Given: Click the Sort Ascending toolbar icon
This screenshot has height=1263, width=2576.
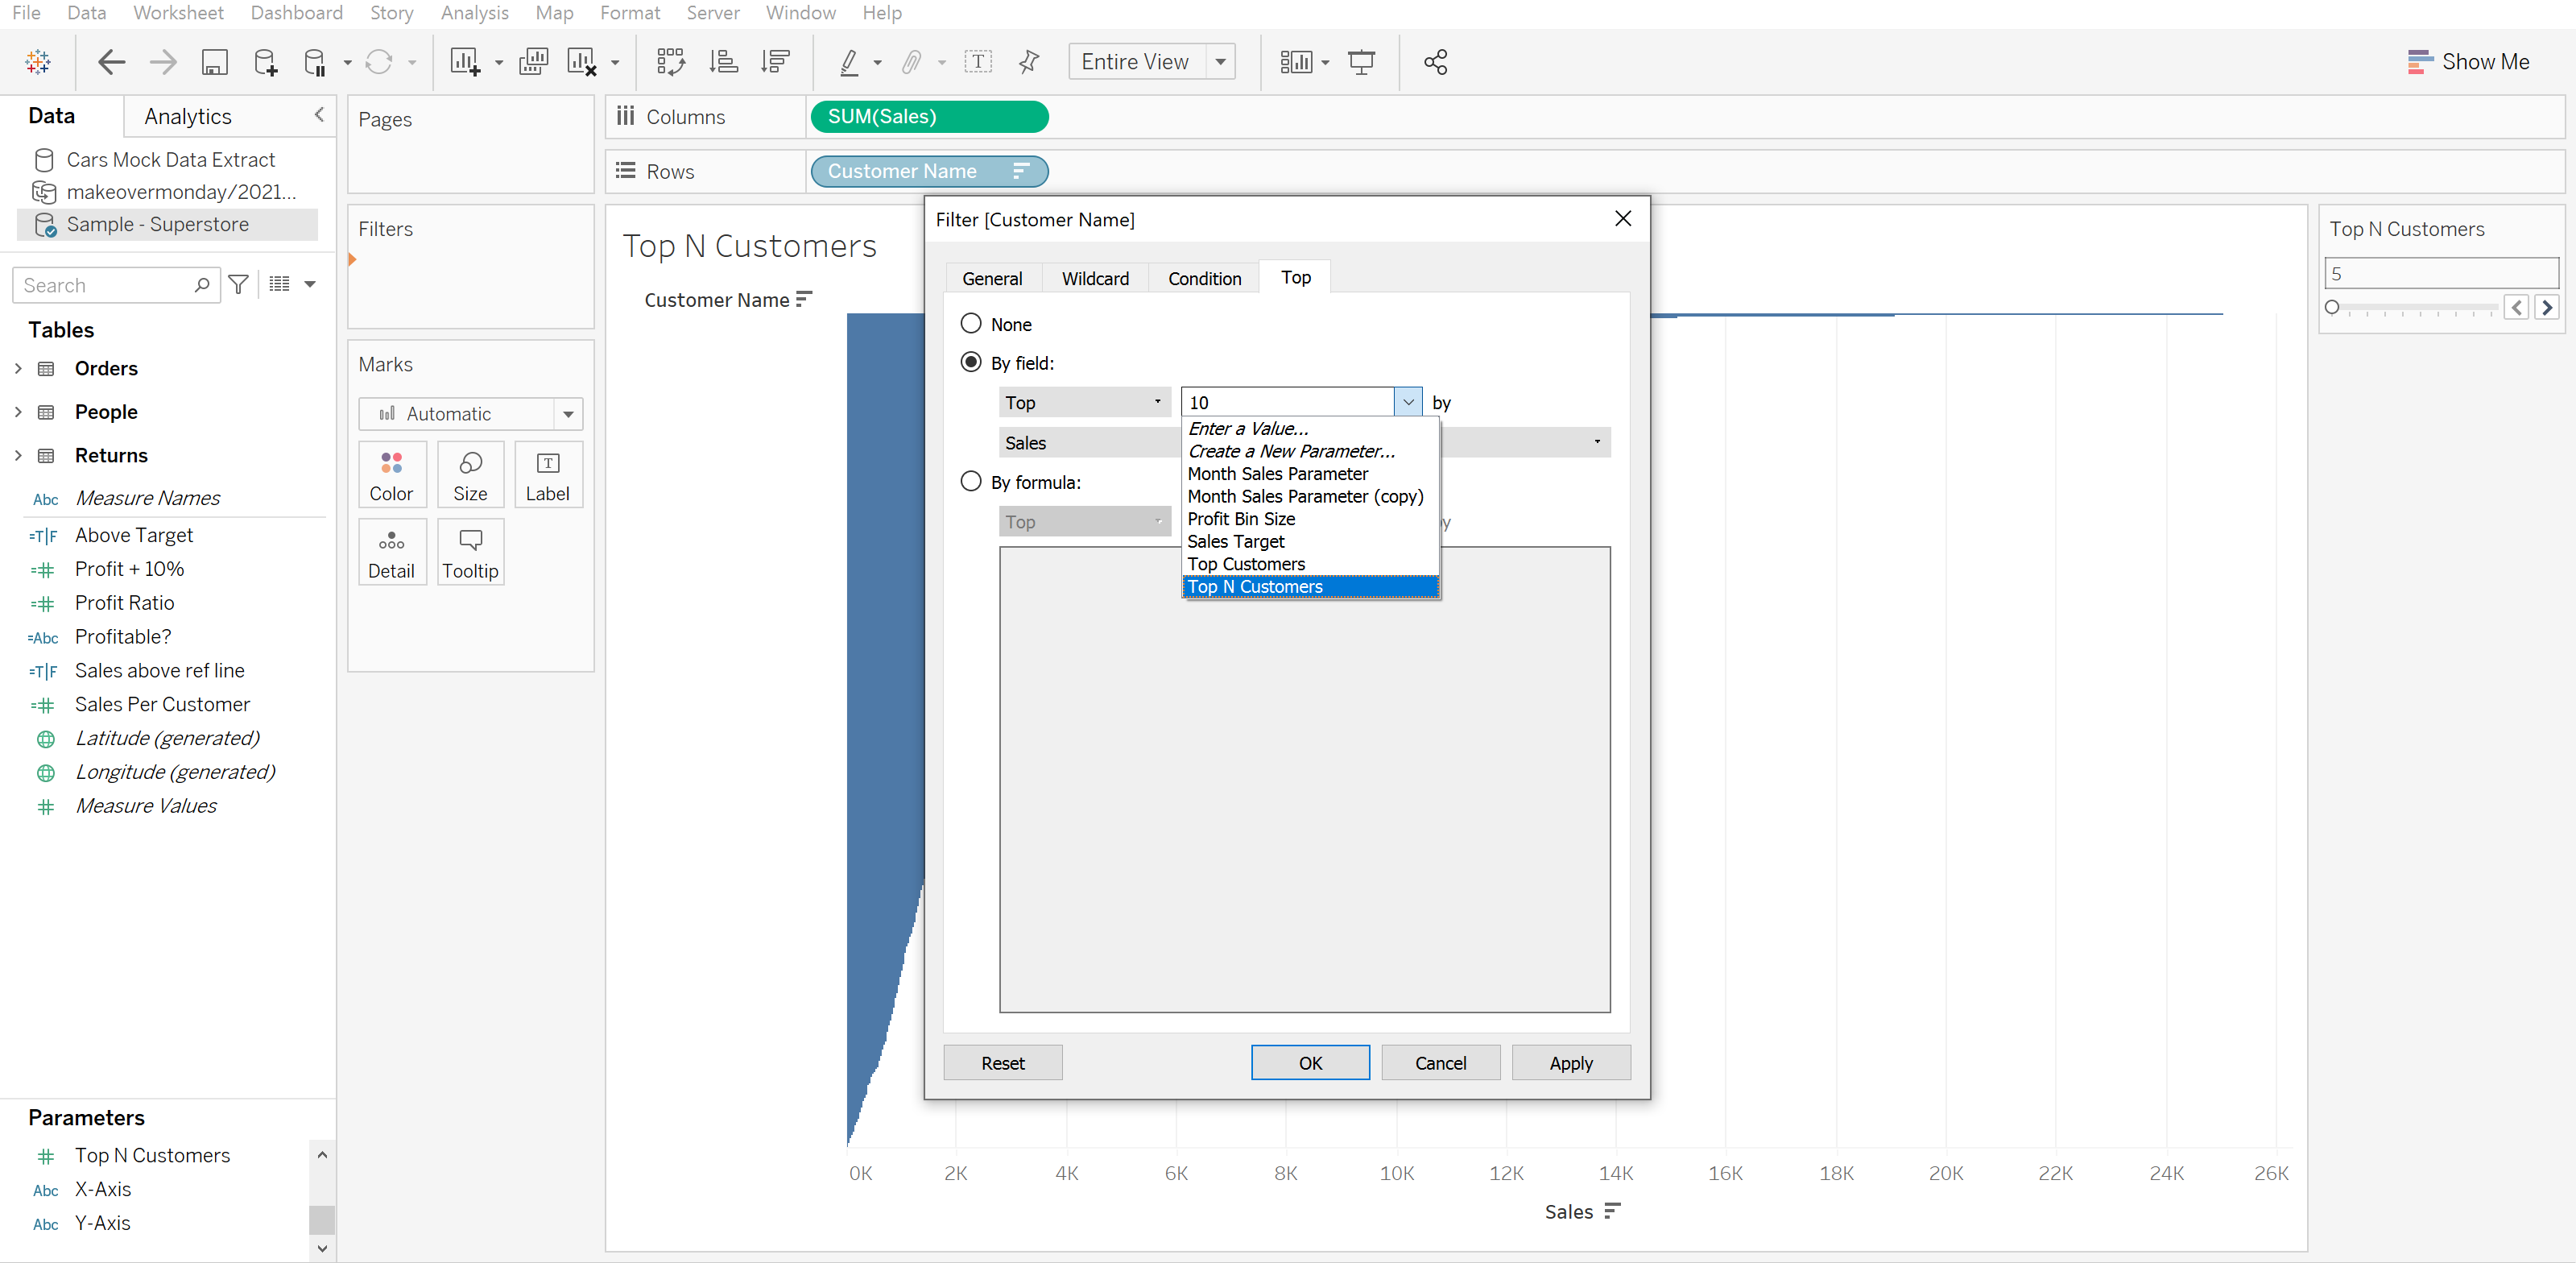Looking at the screenshot, I should click(x=723, y=62).
